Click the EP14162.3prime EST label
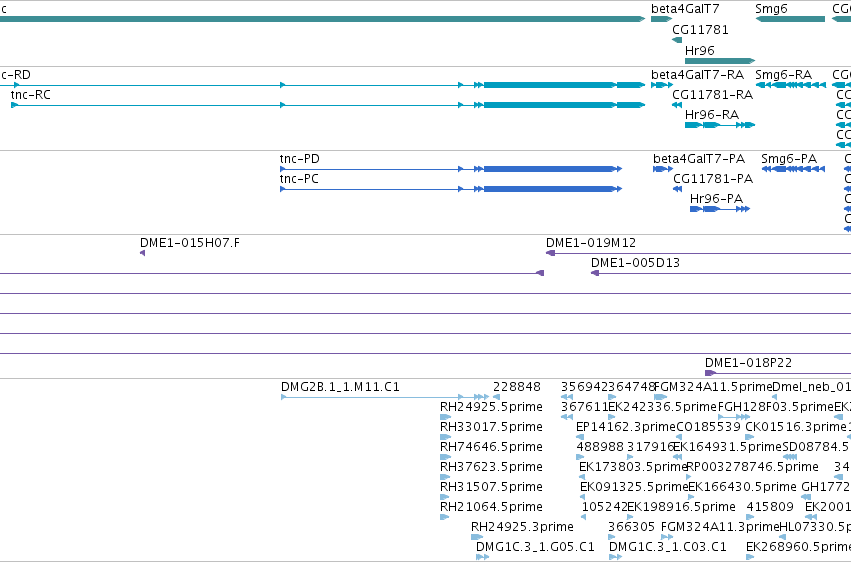The image size is (851, 562). point(626,427)
